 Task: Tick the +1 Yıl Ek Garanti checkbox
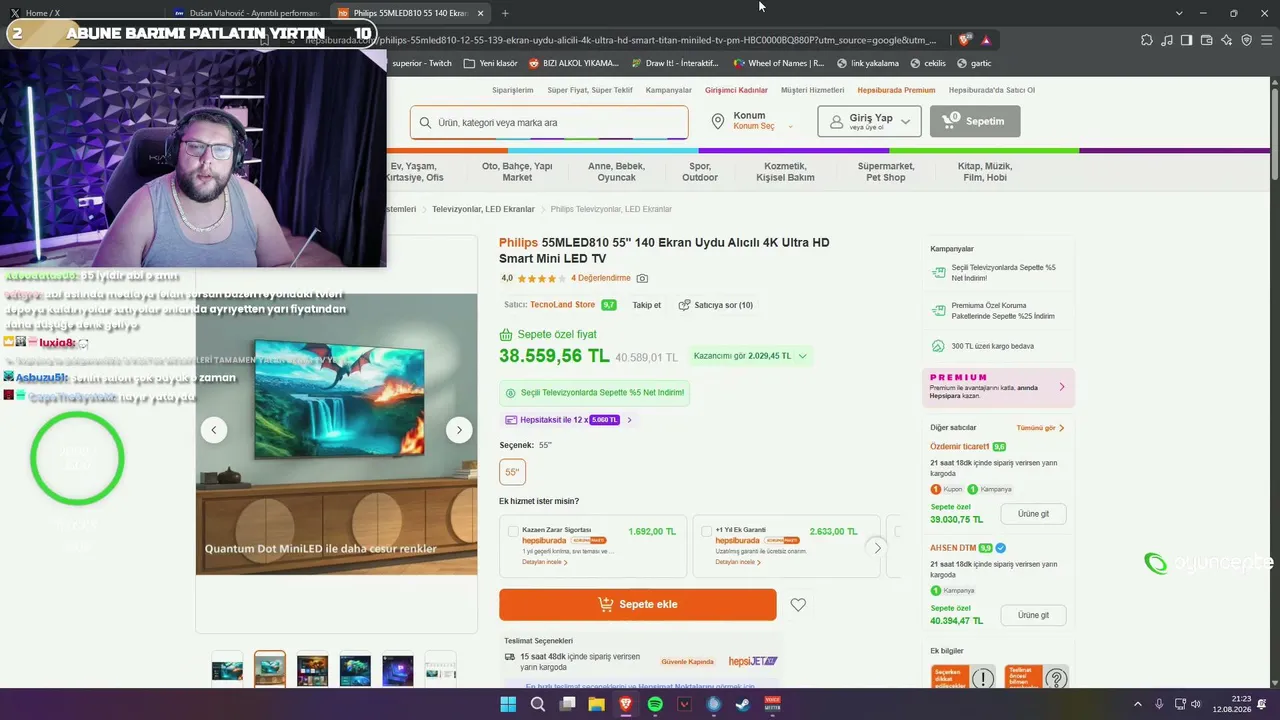(x=706, y=531)
